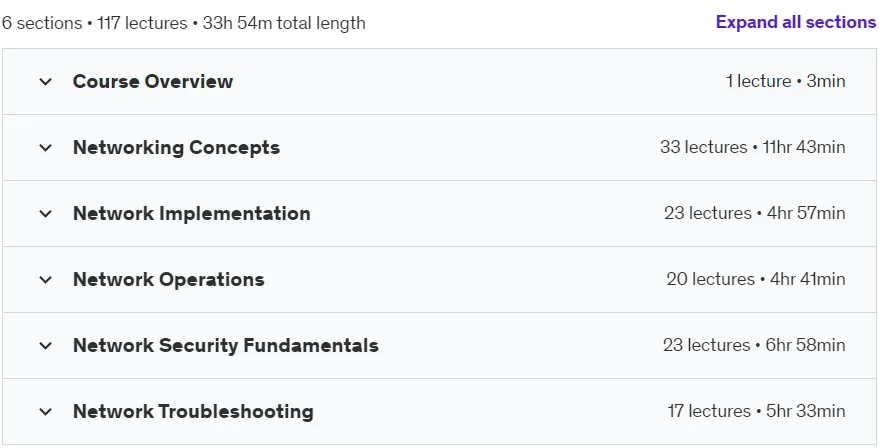Expand all sections of the course
The height and width of the screenshot is (448, 879).
[795, 22]
